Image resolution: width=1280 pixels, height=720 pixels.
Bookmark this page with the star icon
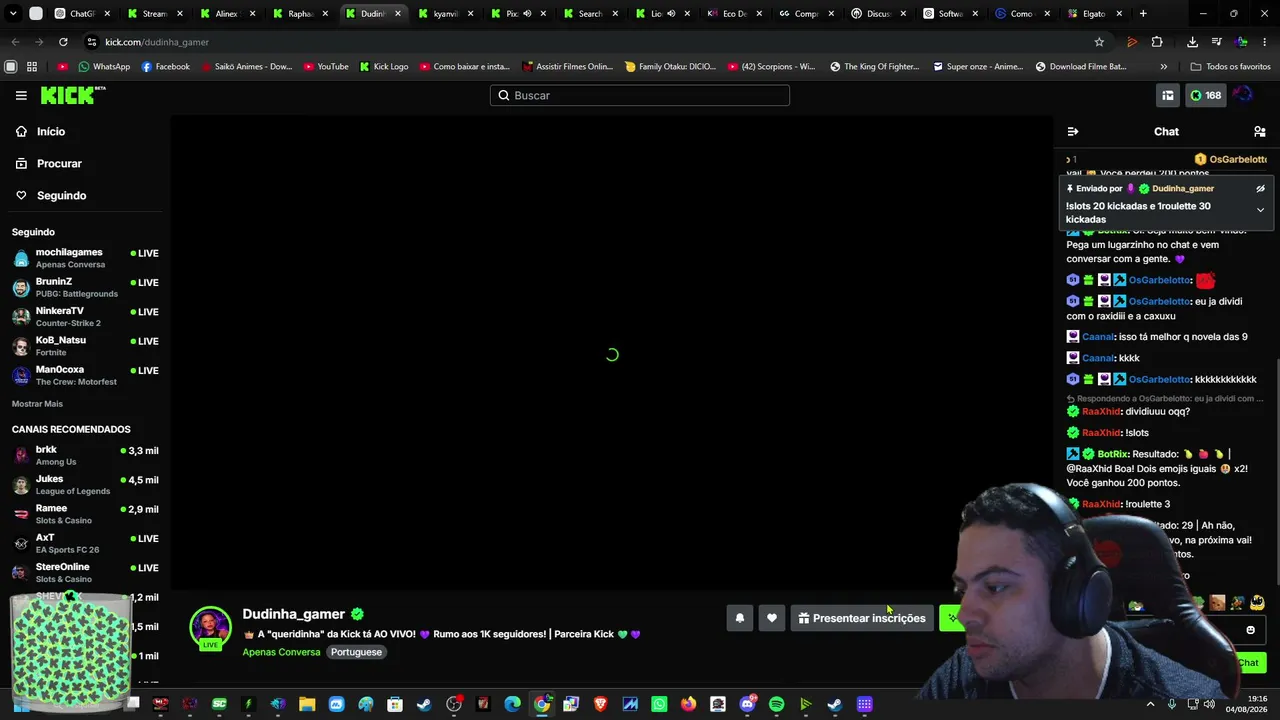pos(1099,42)
